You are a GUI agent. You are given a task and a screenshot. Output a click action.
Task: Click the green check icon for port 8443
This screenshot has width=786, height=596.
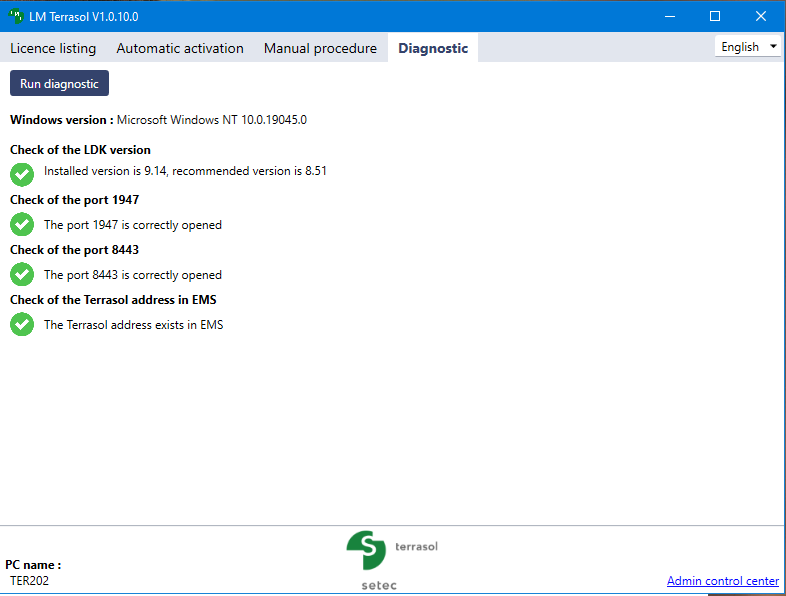point(22,274)
